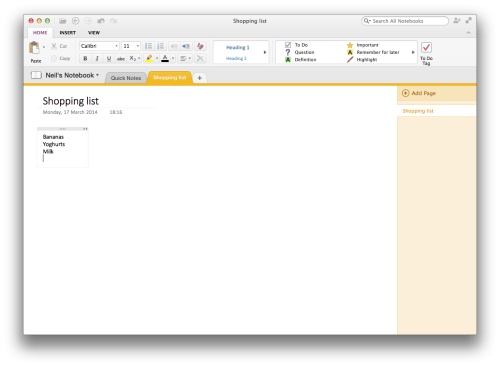The image size is (500, 367).
Task: Click the Shopping list page title
Action: pos(71,101)
